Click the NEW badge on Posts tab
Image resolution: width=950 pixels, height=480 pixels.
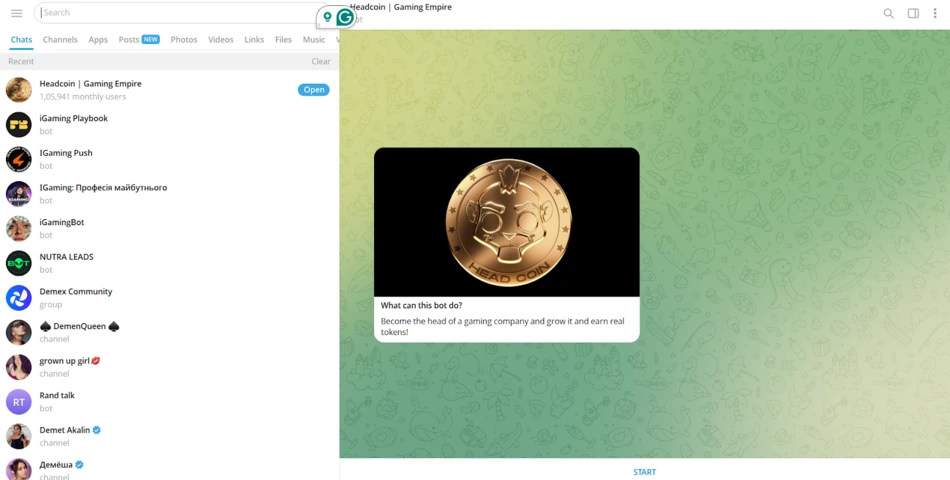pyautogui.click(x=151, y=39)
